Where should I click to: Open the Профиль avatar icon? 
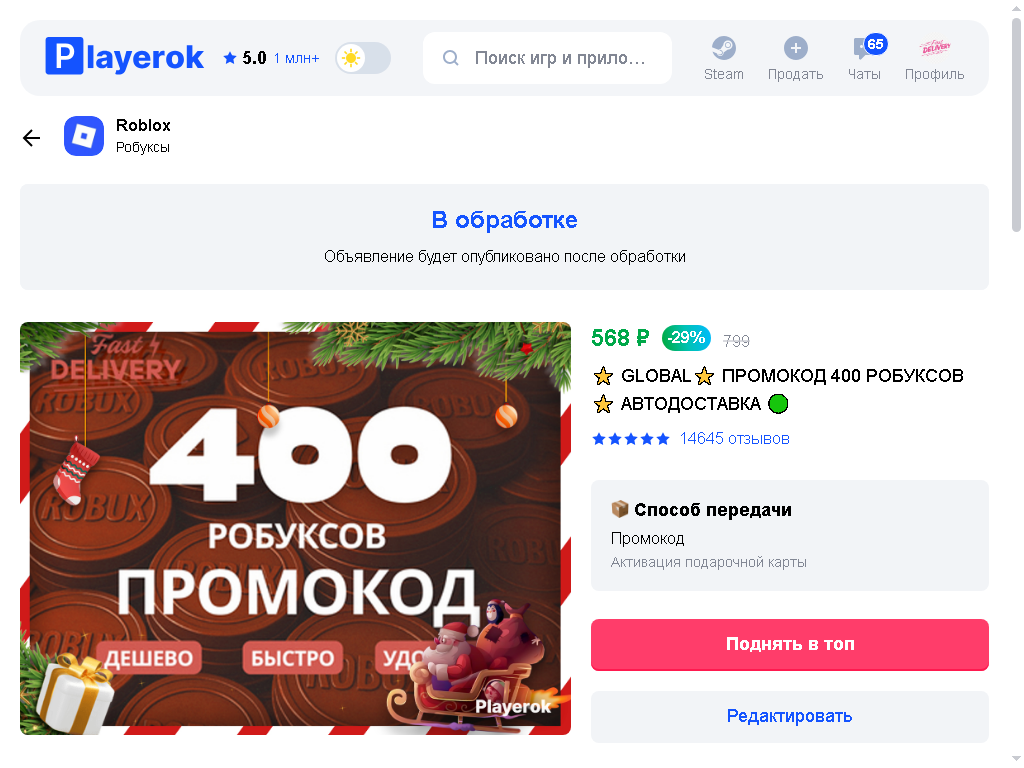935,48
